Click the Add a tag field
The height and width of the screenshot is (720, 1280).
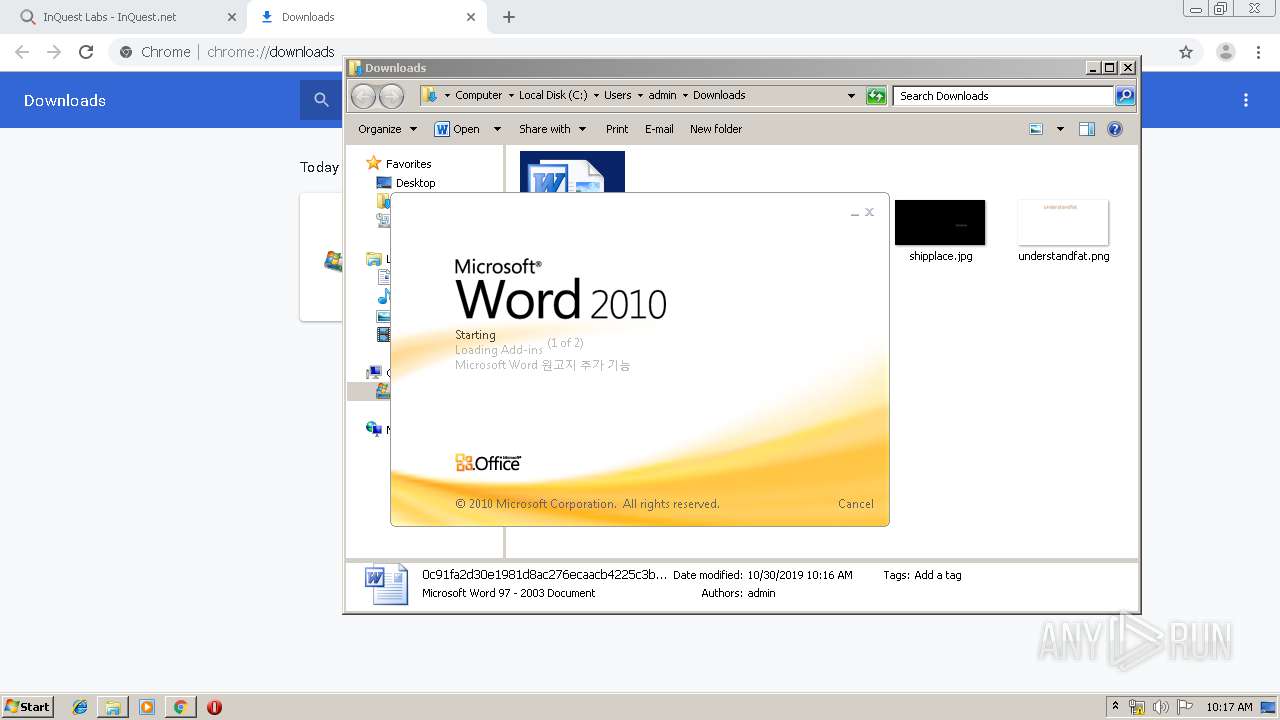click(937, 575)
